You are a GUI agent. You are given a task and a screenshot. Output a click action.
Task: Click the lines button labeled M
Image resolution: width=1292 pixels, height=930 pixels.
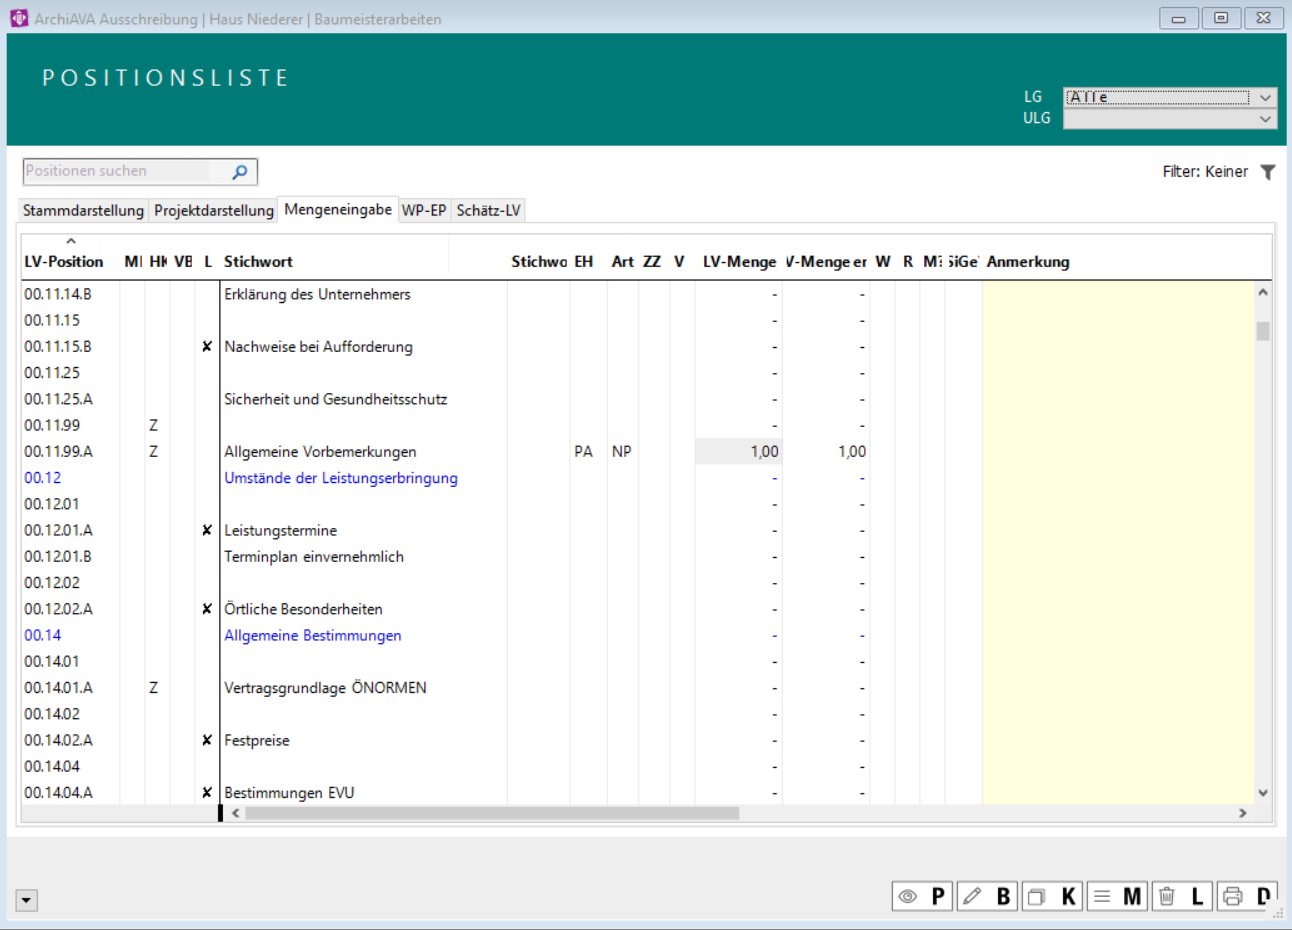point(1117,896)
